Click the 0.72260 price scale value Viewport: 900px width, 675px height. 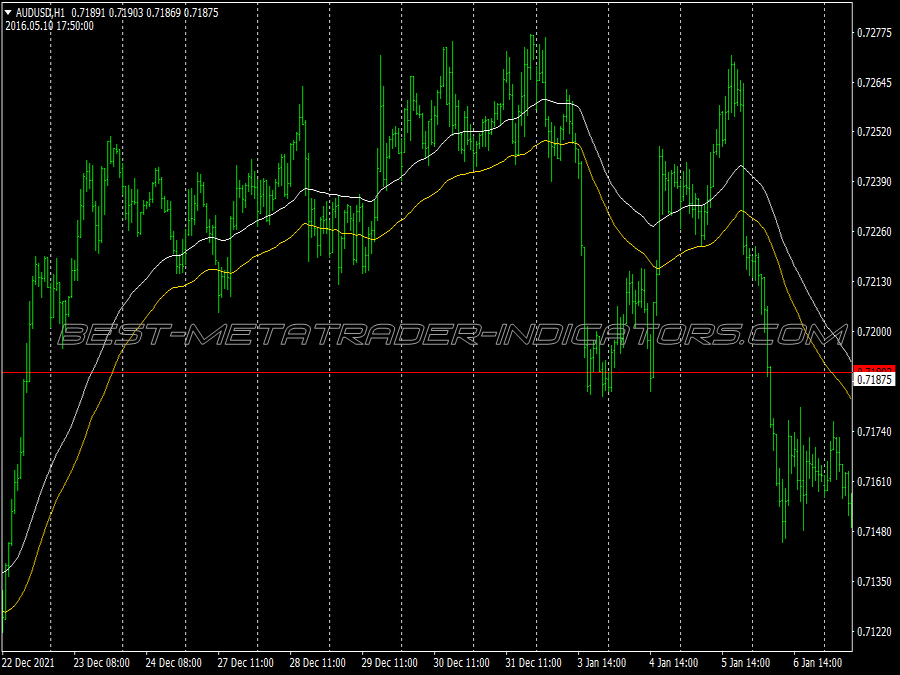pos(874,232)
